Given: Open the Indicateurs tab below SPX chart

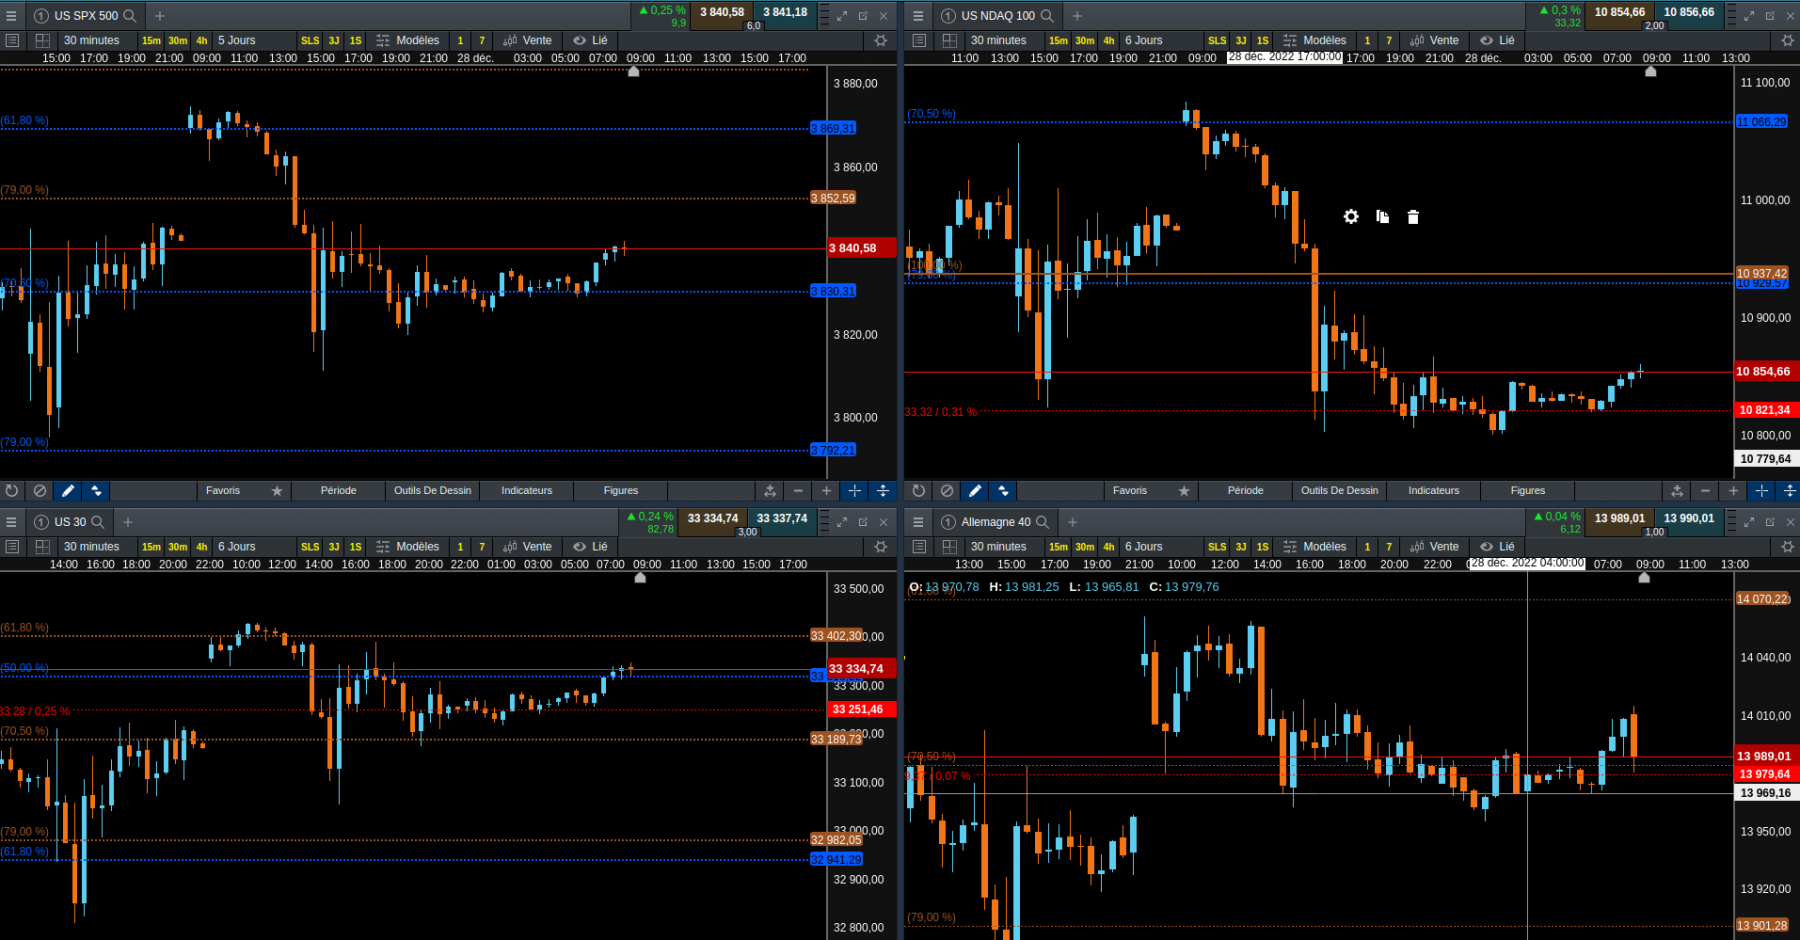Looking at the screenshot, I should (527, 491).
